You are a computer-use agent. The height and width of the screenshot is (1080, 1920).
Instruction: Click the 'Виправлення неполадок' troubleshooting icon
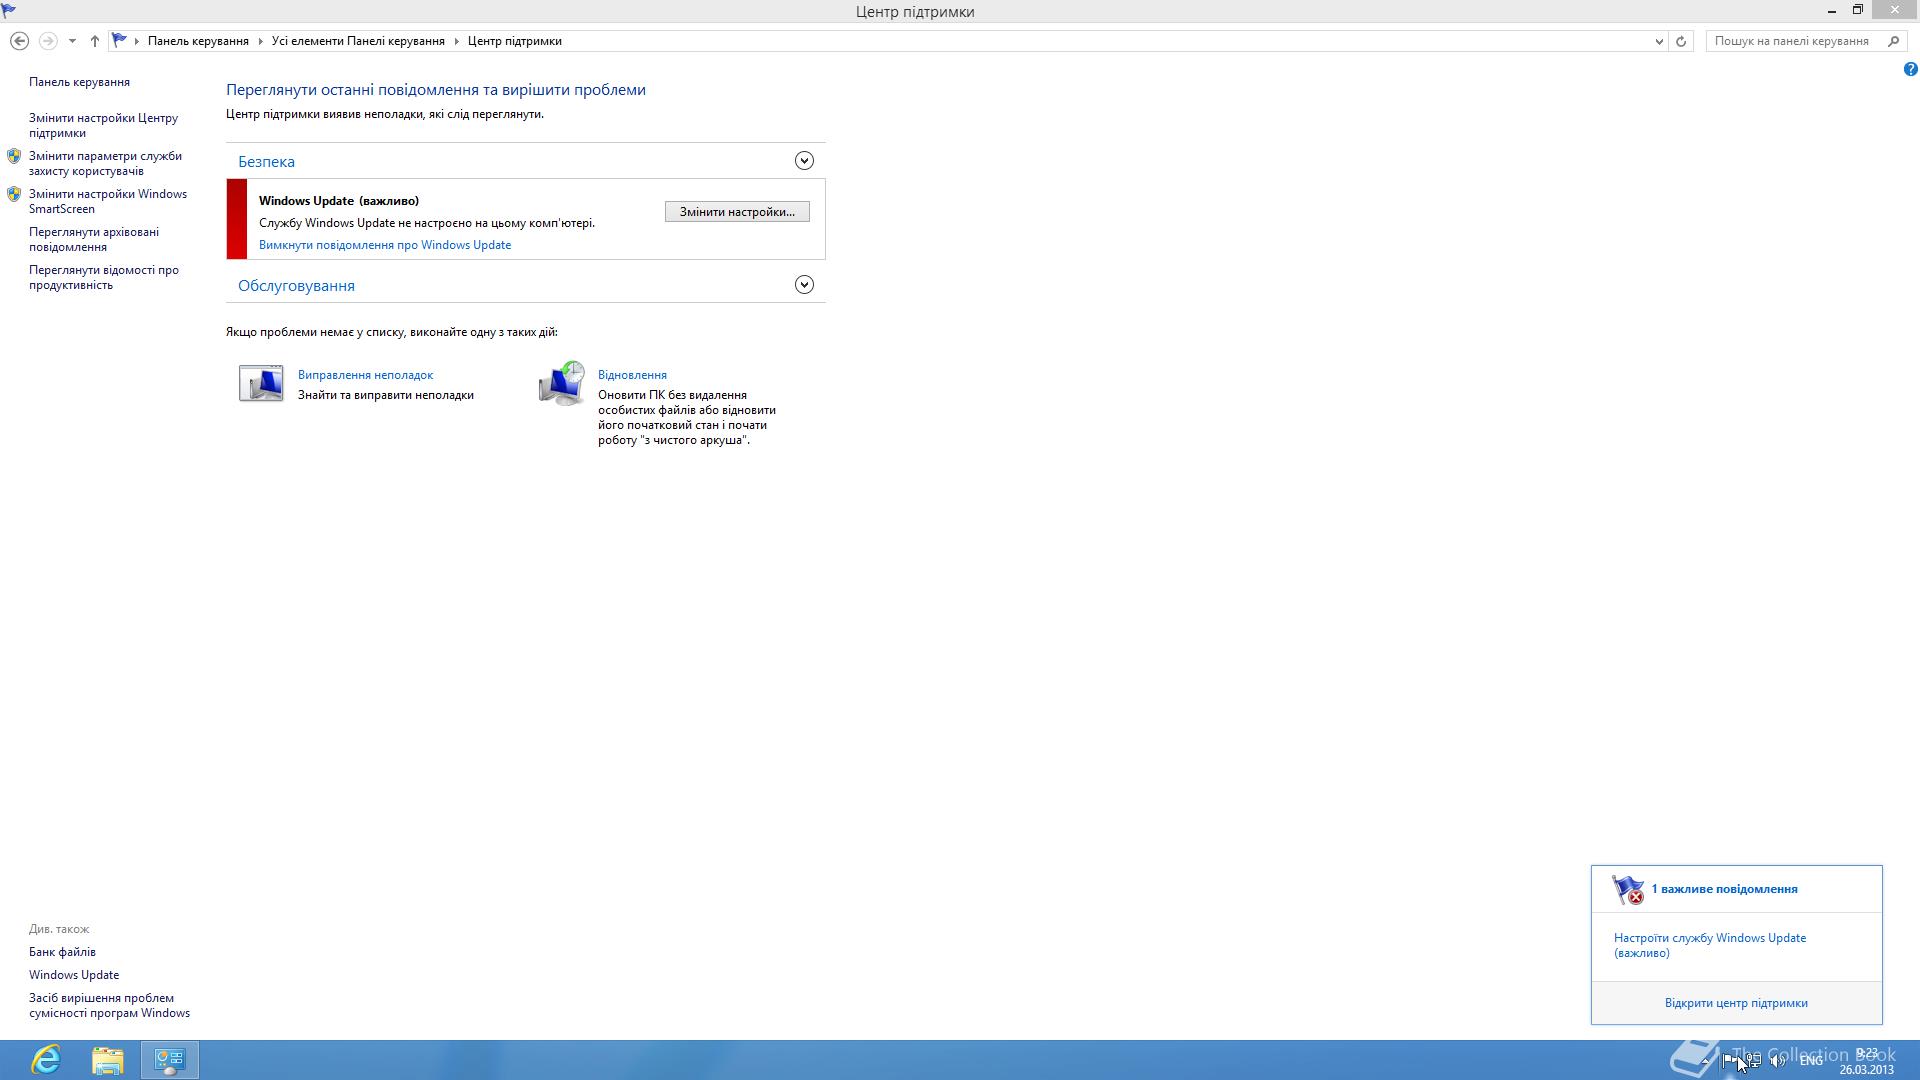click(x=261, y=383)
